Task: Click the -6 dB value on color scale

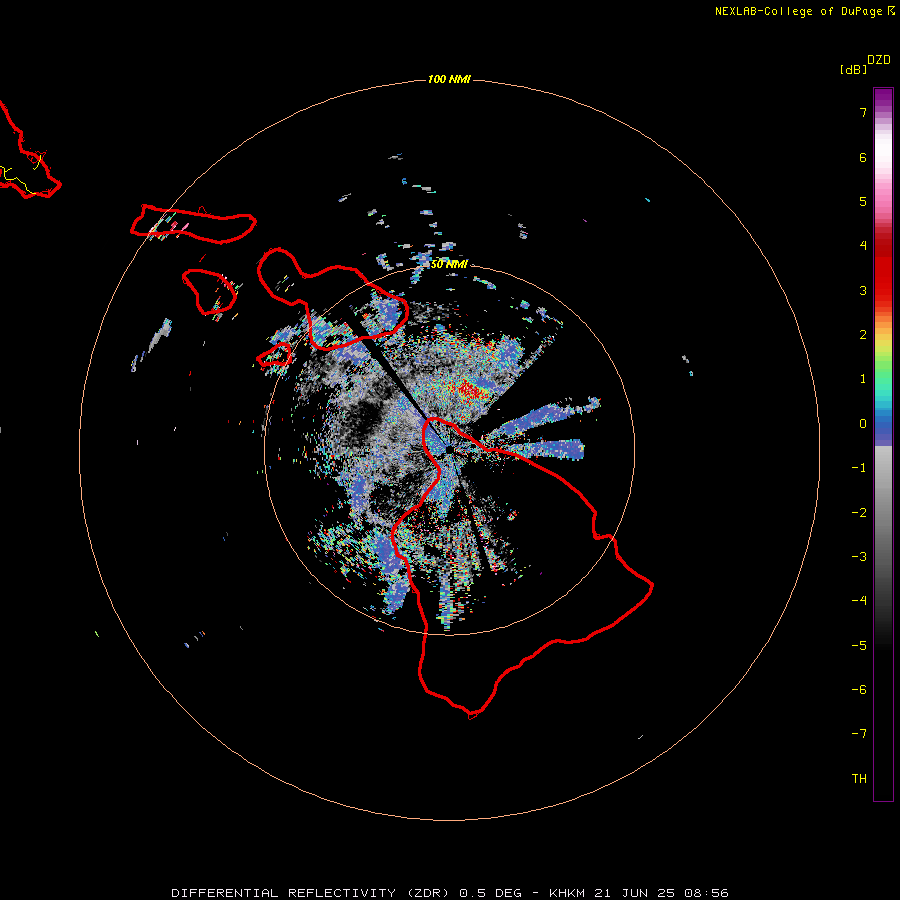Action: point(859,690)
